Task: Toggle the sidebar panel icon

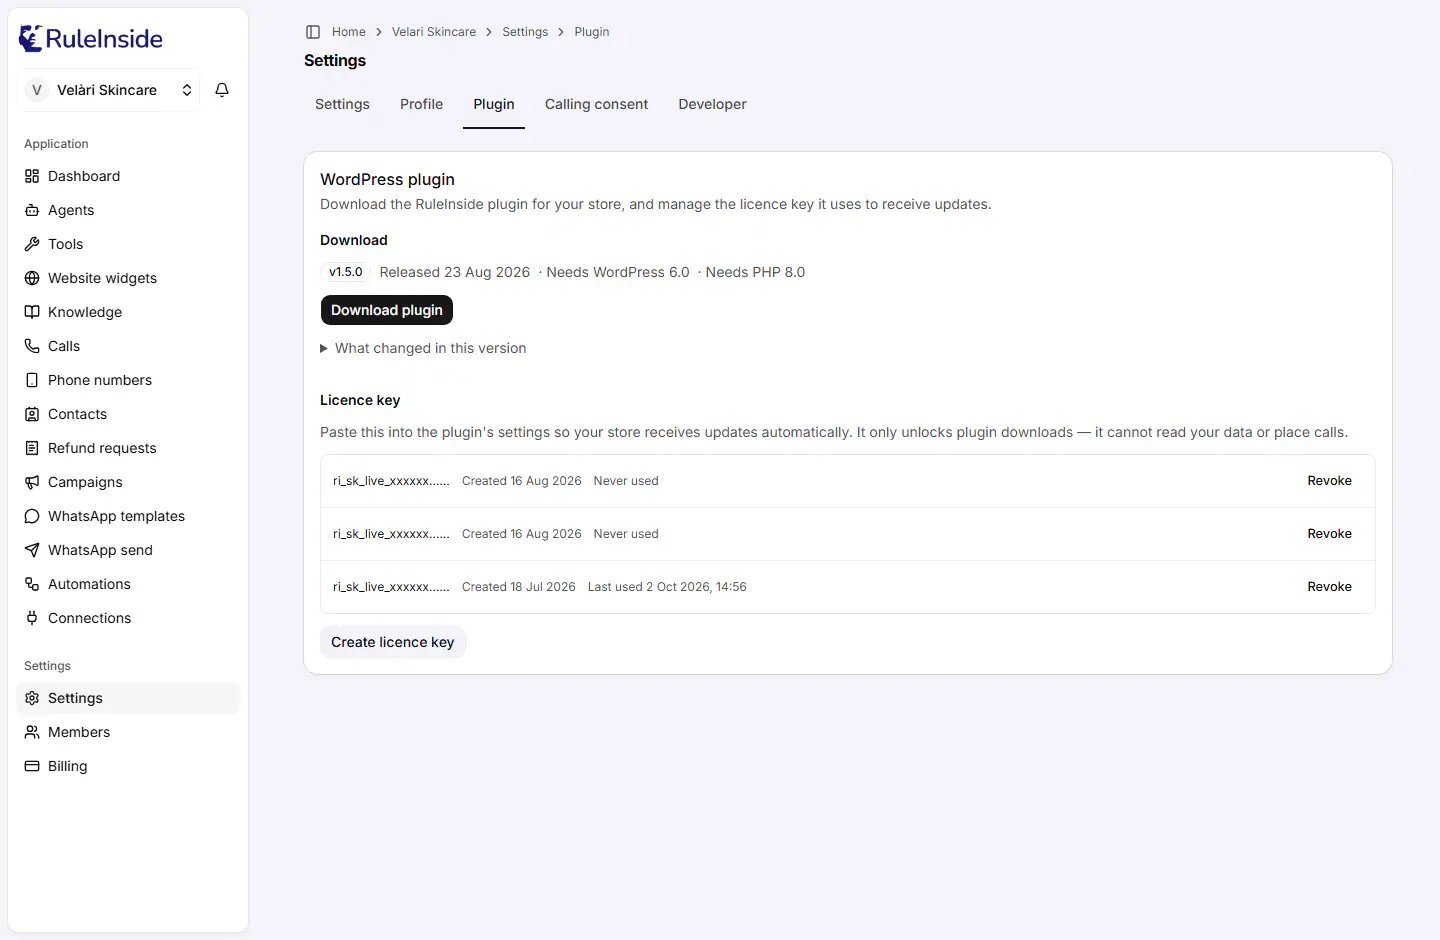Action: pos(313,32)
